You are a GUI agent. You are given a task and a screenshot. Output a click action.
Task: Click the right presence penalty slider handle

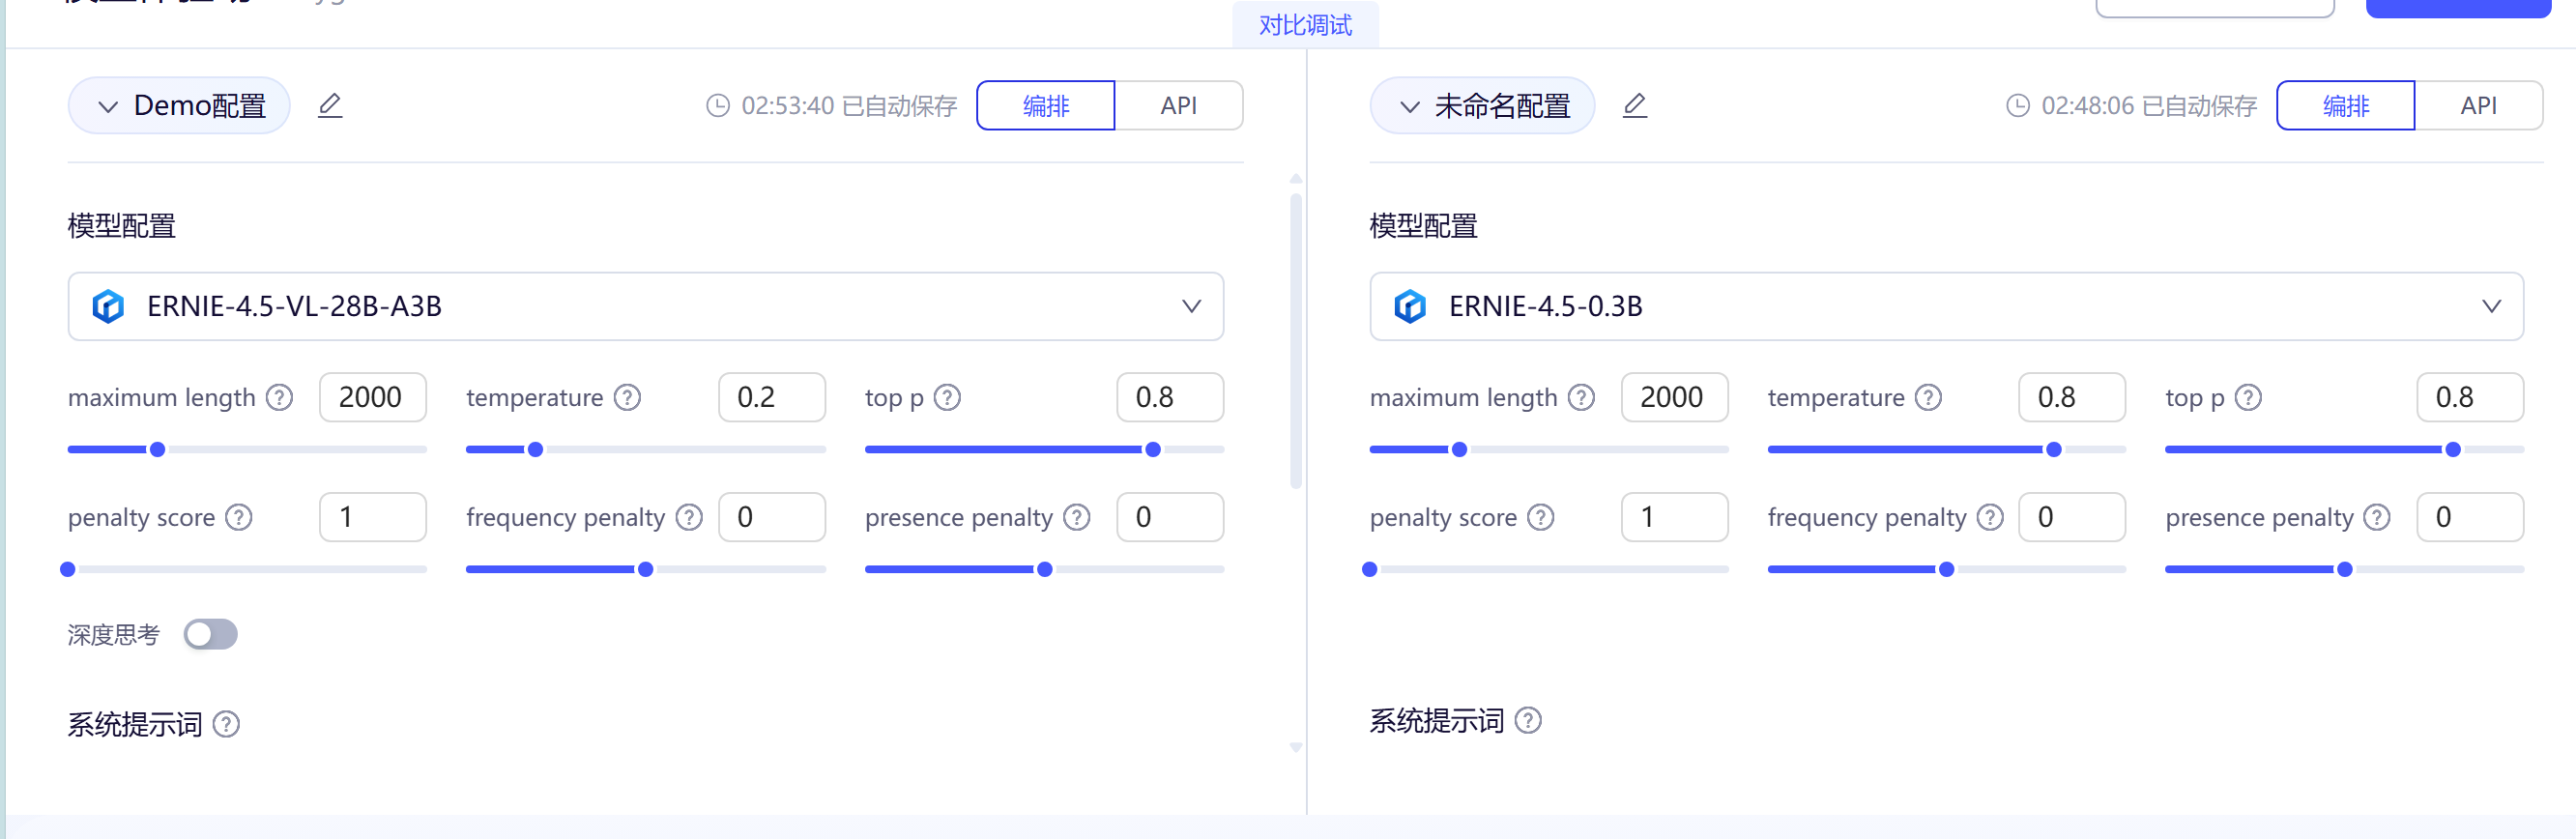(2345, 570)
